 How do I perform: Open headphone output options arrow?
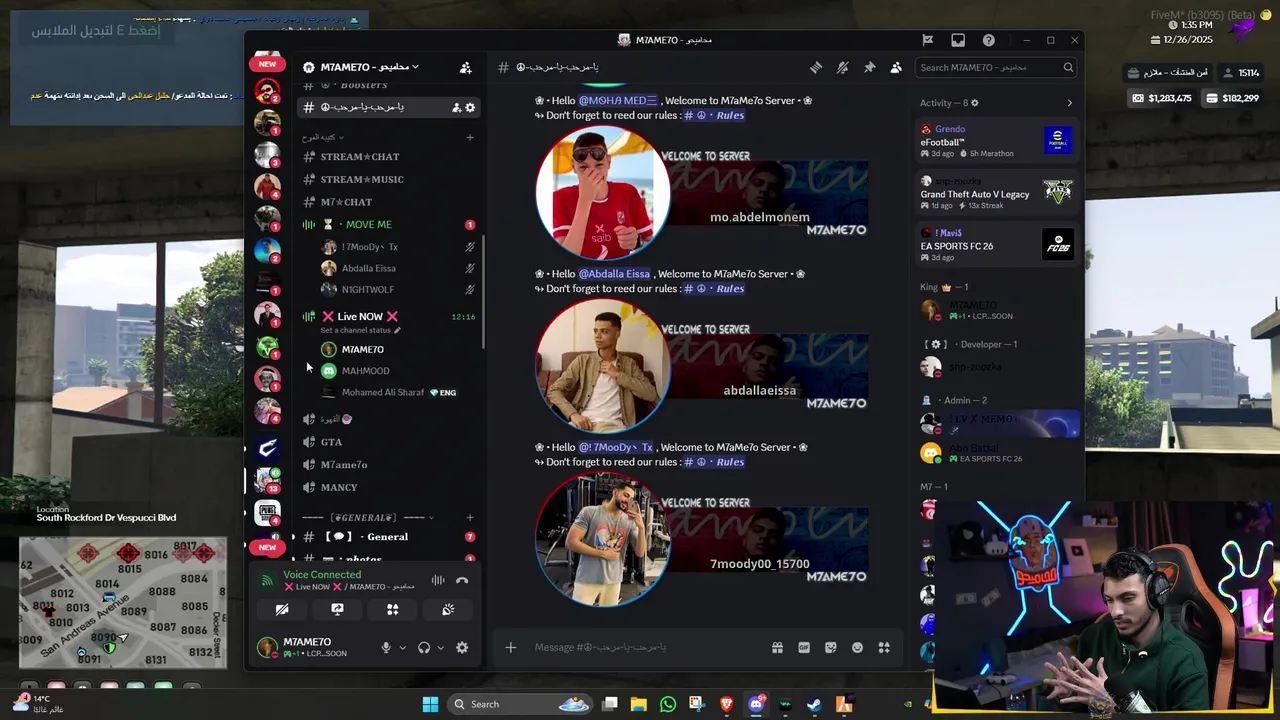click(x=441, y=647)
